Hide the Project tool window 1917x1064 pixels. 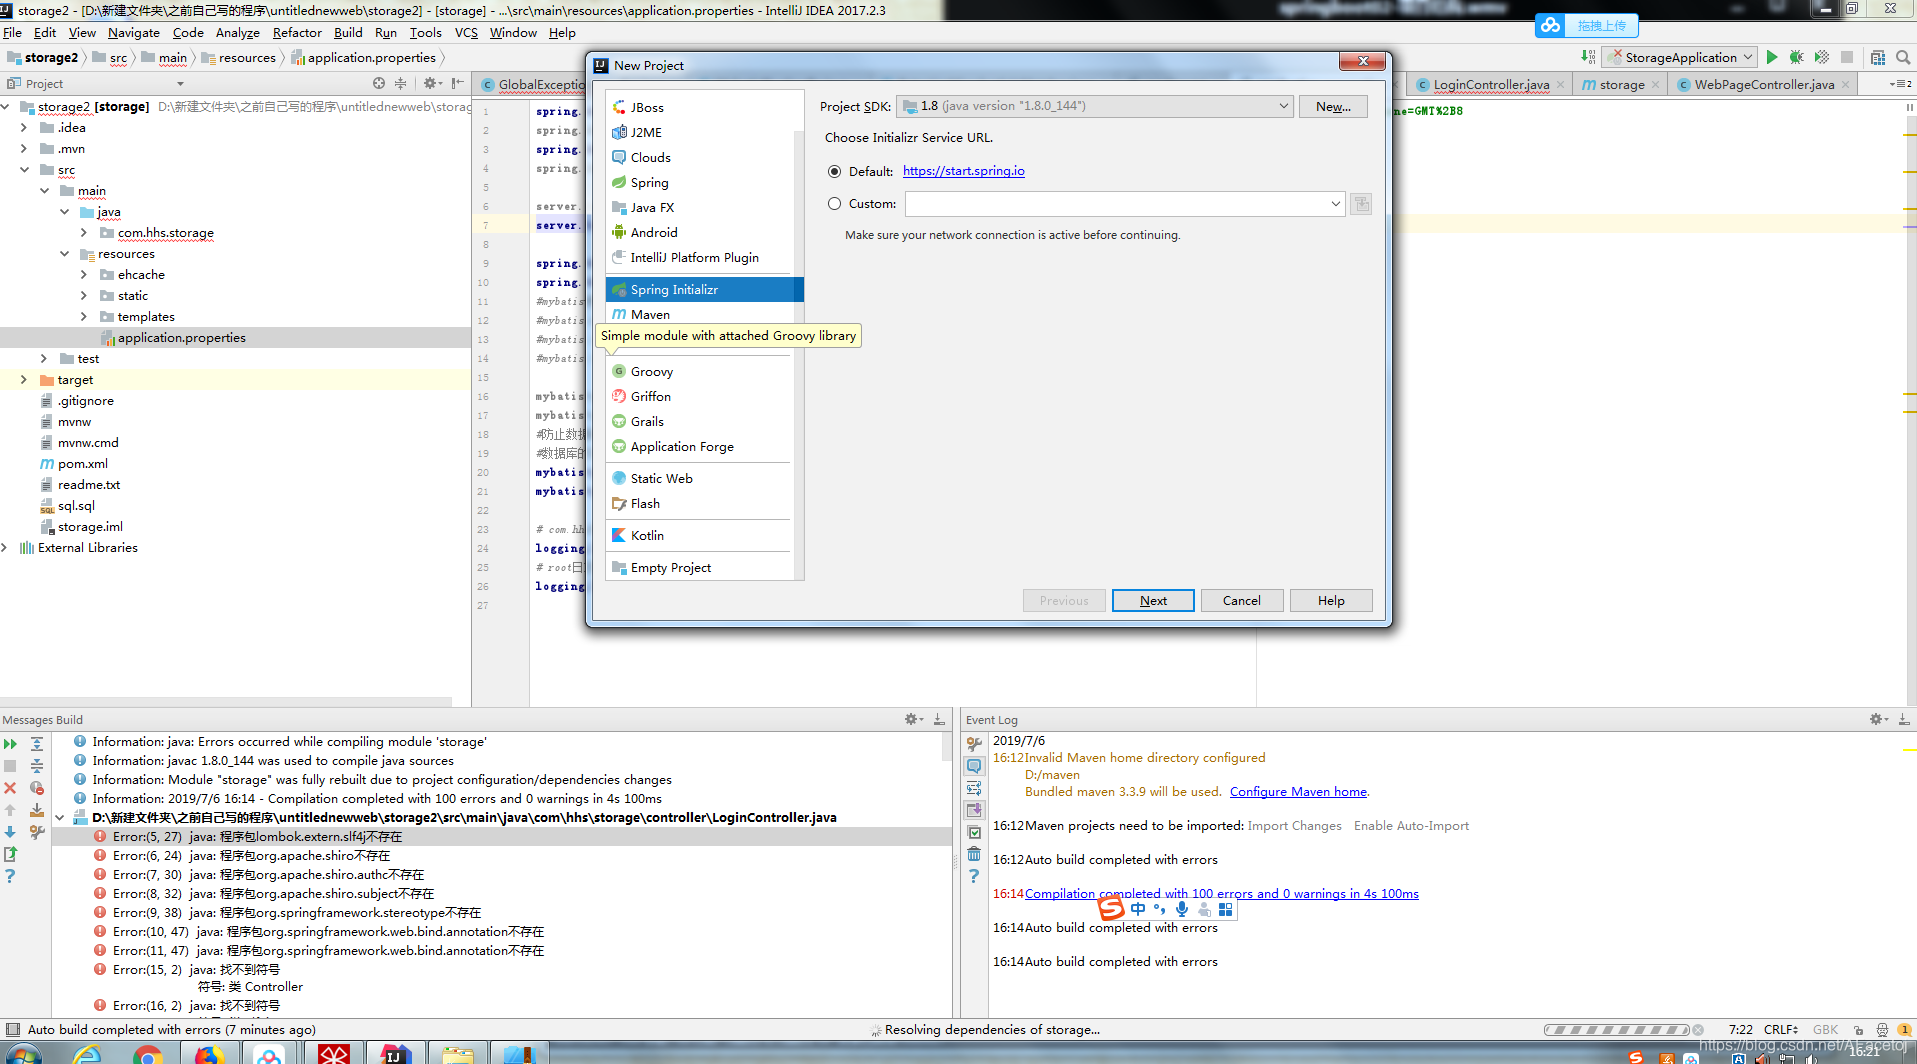pyautogui.click(x=458, y=83)
